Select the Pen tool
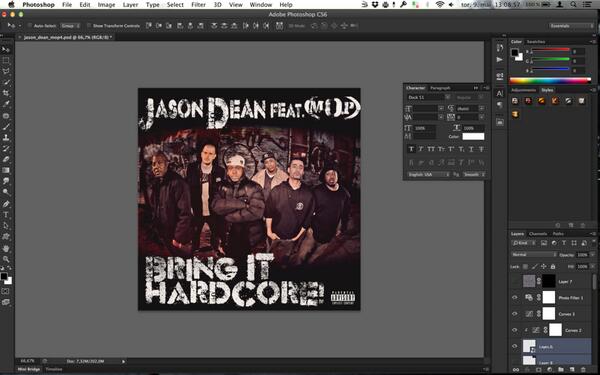 point(6,204)
